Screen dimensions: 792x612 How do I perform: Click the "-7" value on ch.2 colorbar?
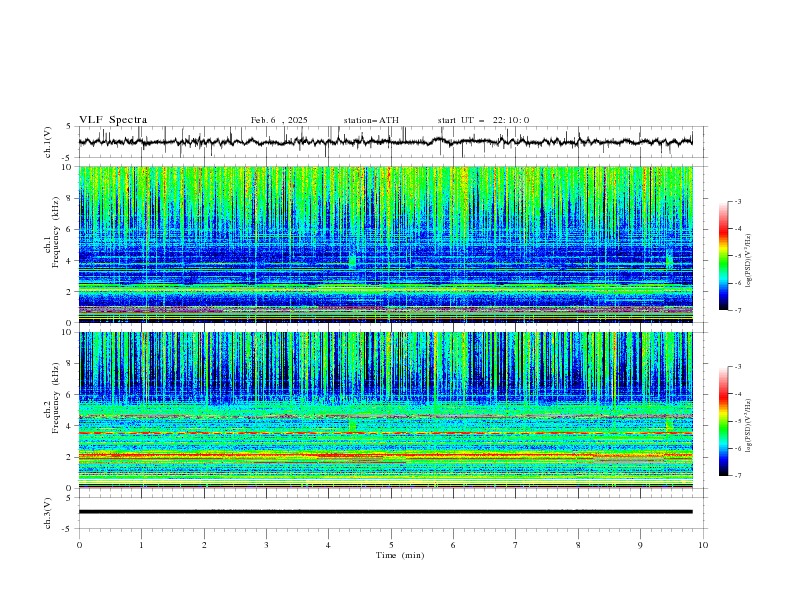pos(737,475)
